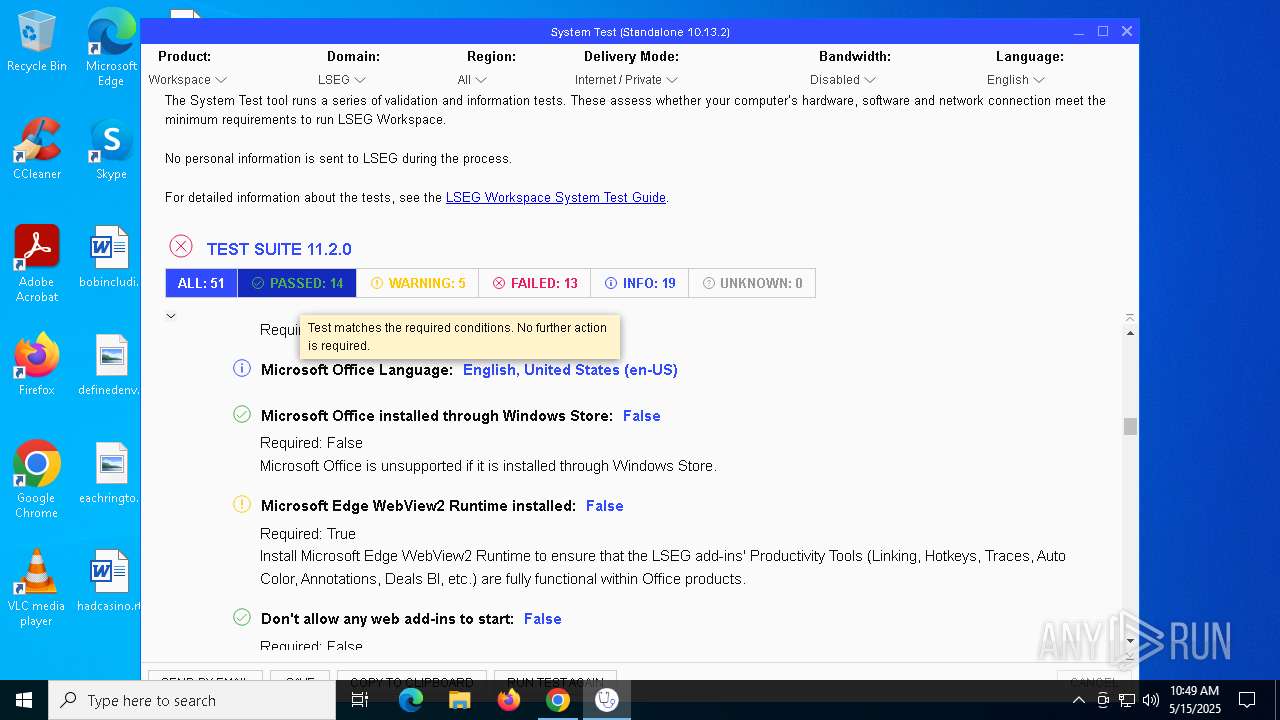Filter tests by UNKNOWN: 0 tab

pyautogui.click(x=753, y=283)
